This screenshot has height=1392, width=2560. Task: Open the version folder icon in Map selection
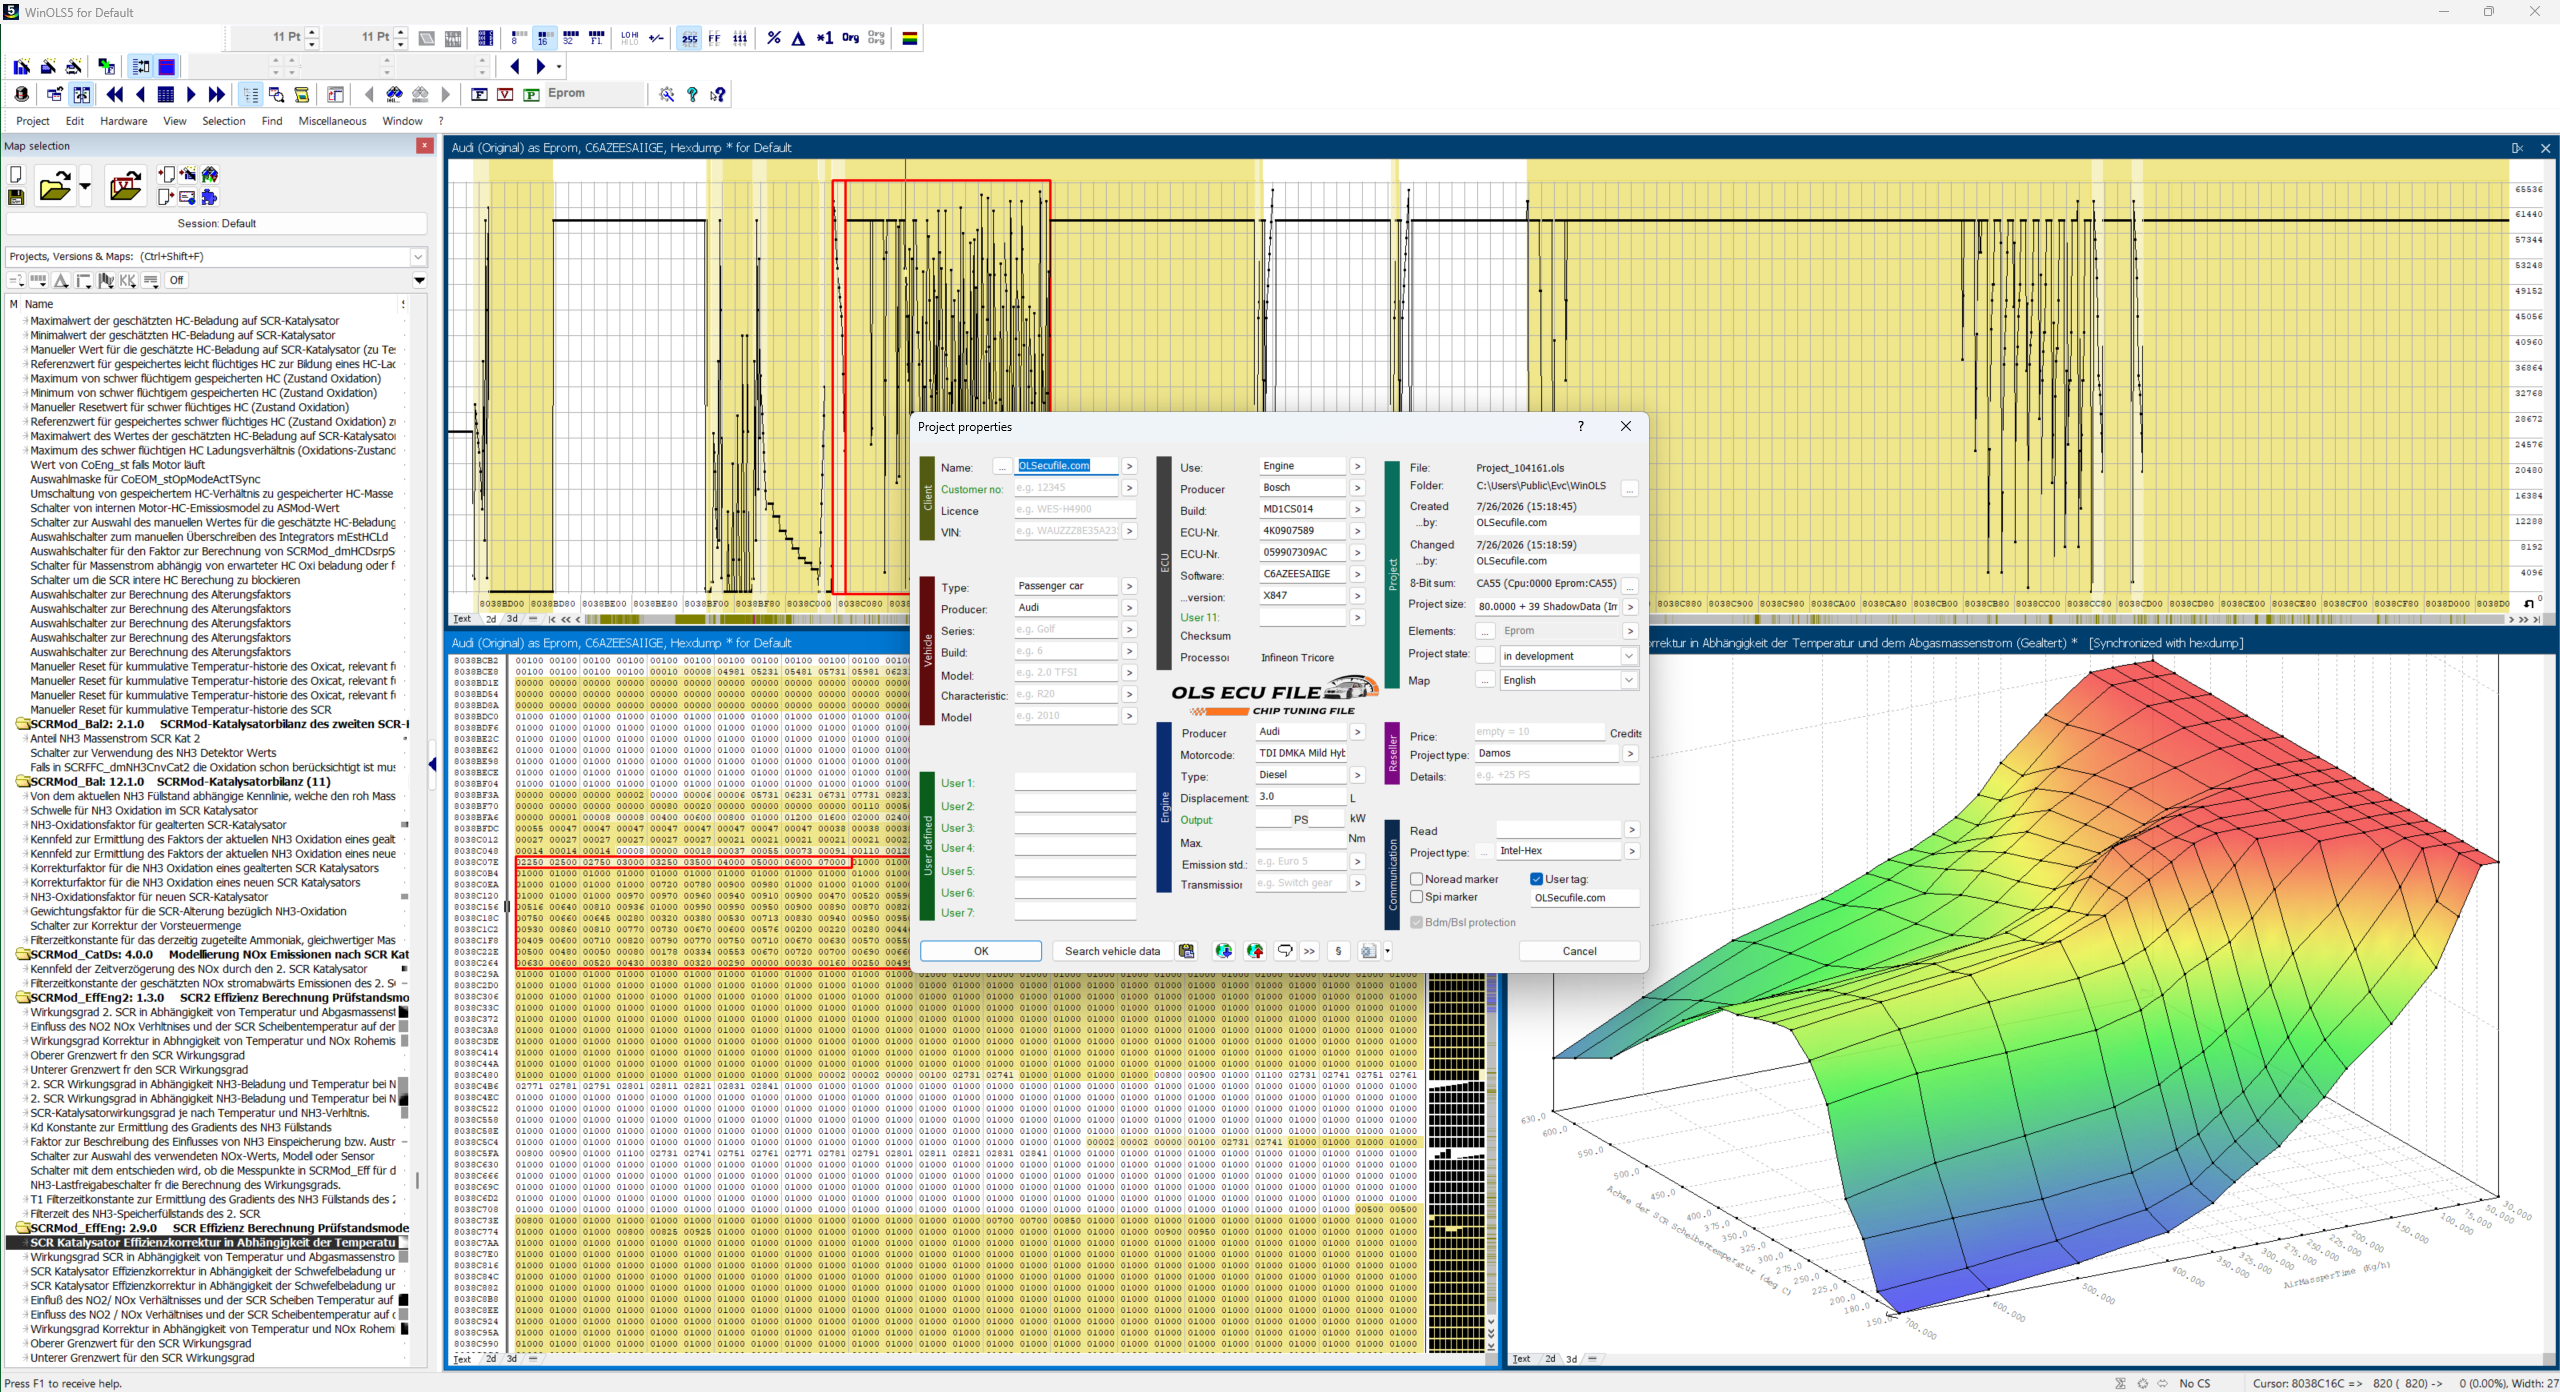click(125, 186)
